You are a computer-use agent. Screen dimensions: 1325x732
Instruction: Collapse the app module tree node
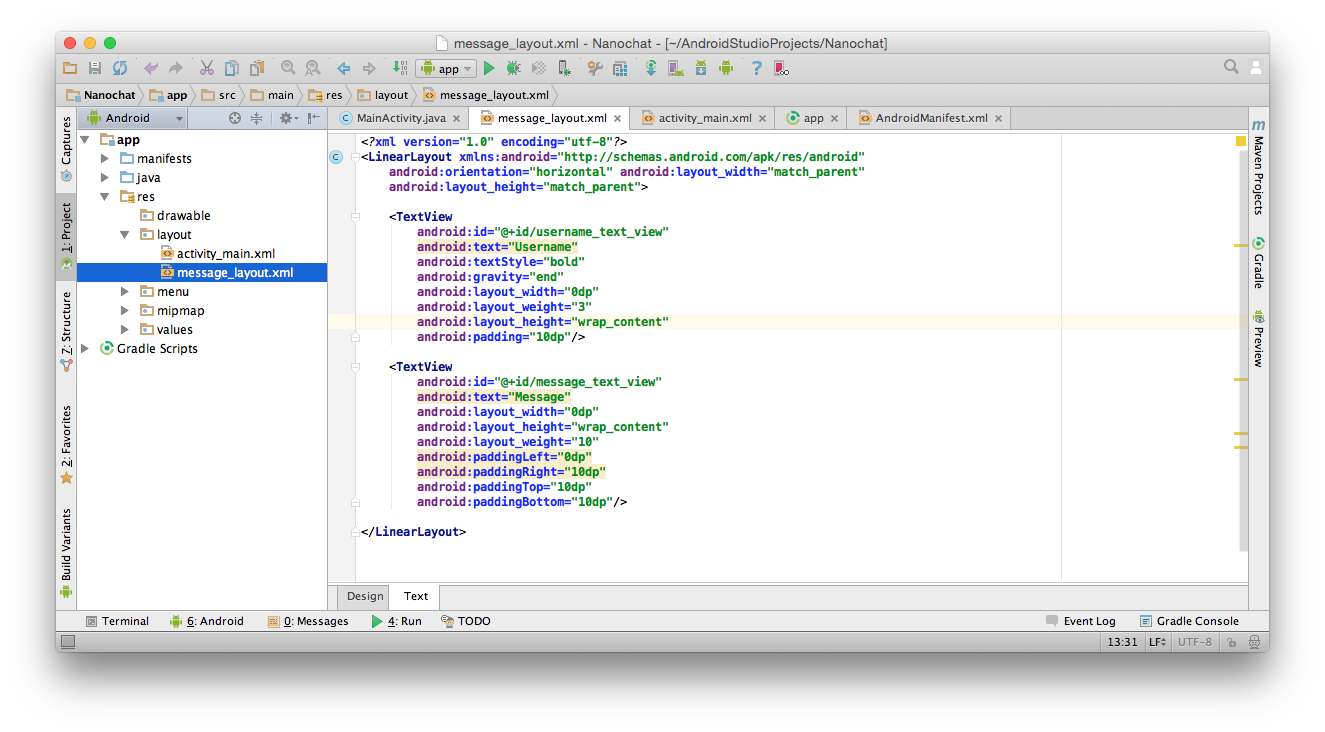coord(85,140)
